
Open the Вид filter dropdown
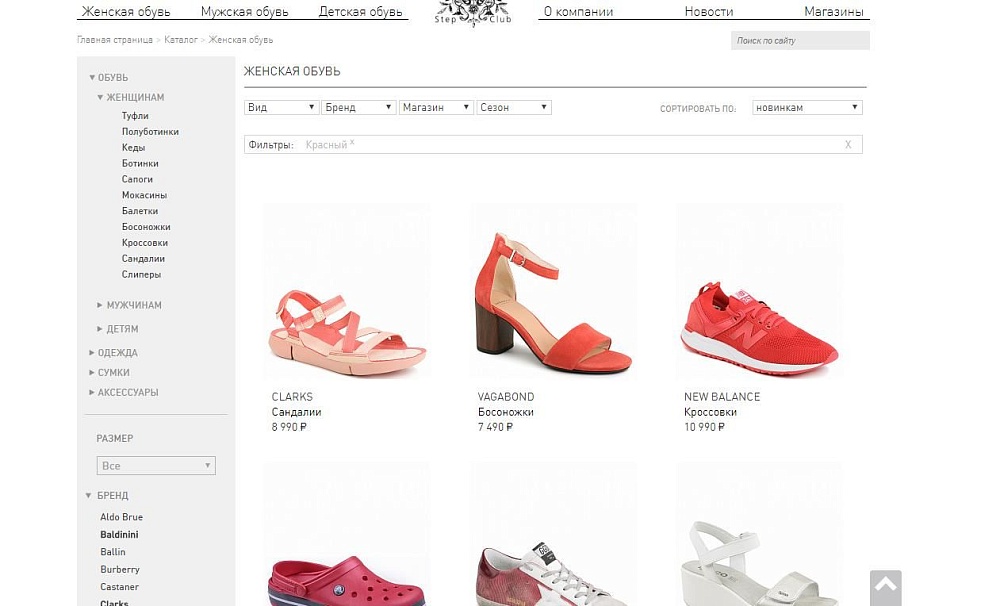(281, 107)
